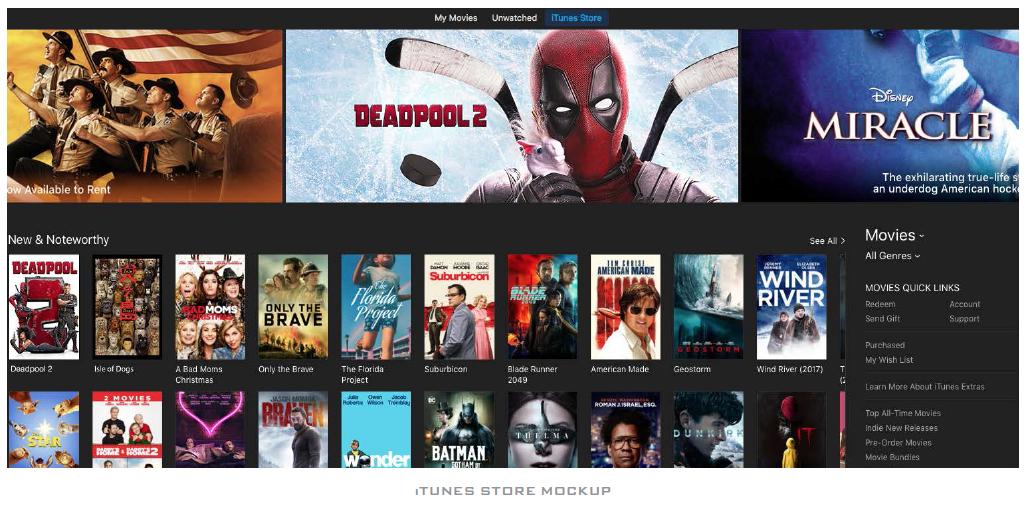Select the Blade Runner 2049 poster
Viewport: 1033px width, 506px height.
(x=542, y=307)
